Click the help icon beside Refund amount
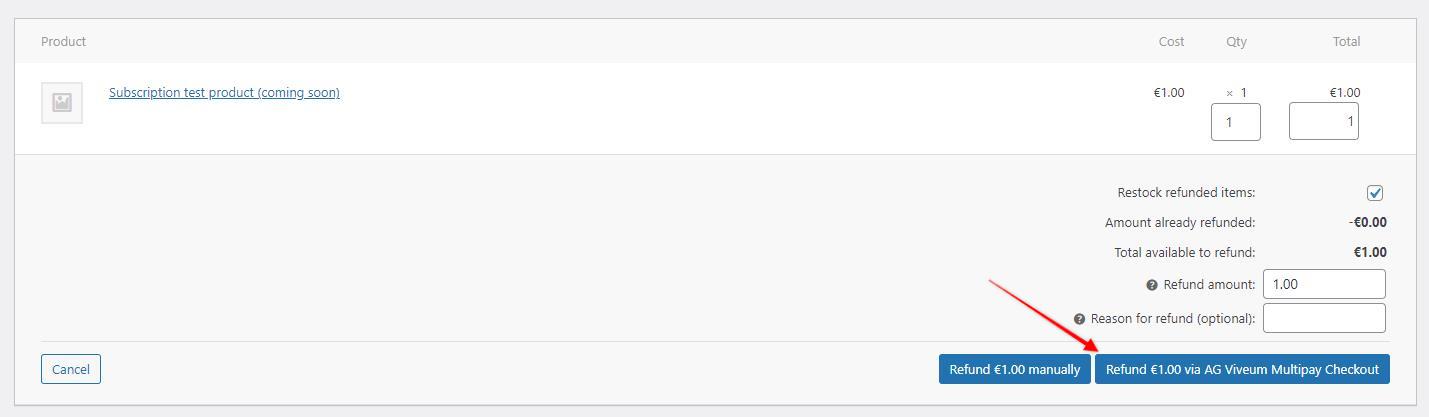The width and height of the screenshot is (1429, 417). [1152, 285]
